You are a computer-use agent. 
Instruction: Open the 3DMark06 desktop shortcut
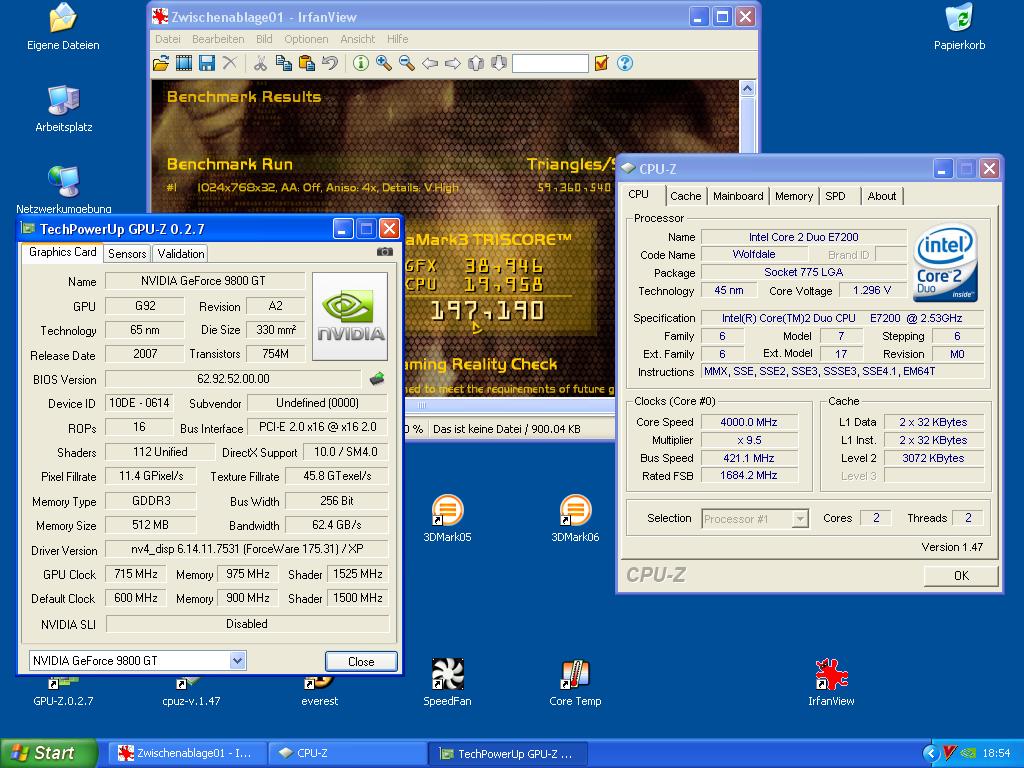(x=575, y=519)
